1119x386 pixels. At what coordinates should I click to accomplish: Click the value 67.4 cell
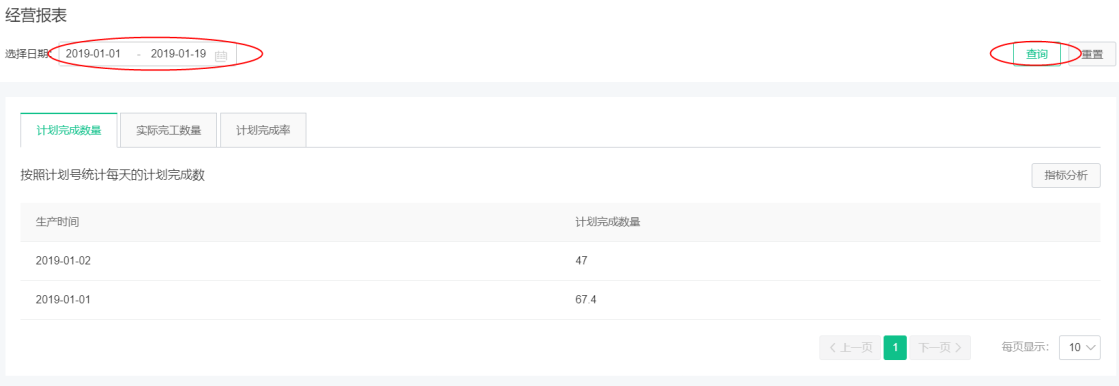pyautogui.click(x=586, y=300)
